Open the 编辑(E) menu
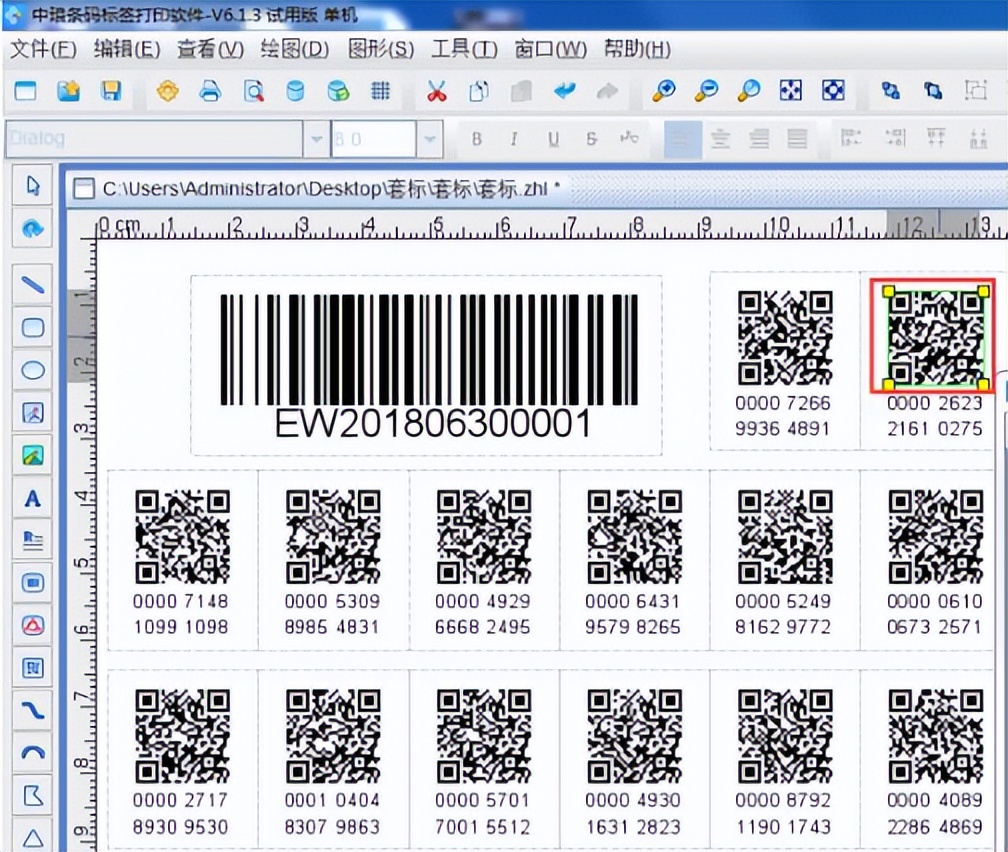Screen dimensions: 1008x852 (127, 49)
